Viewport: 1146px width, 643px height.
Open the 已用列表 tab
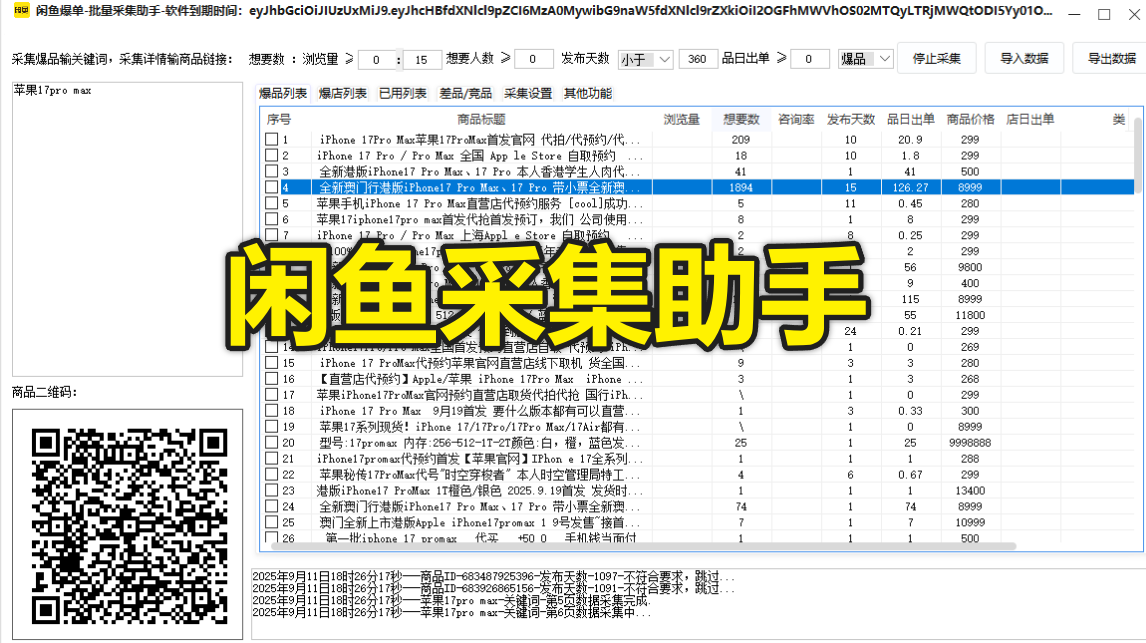[x=402, y=94]
